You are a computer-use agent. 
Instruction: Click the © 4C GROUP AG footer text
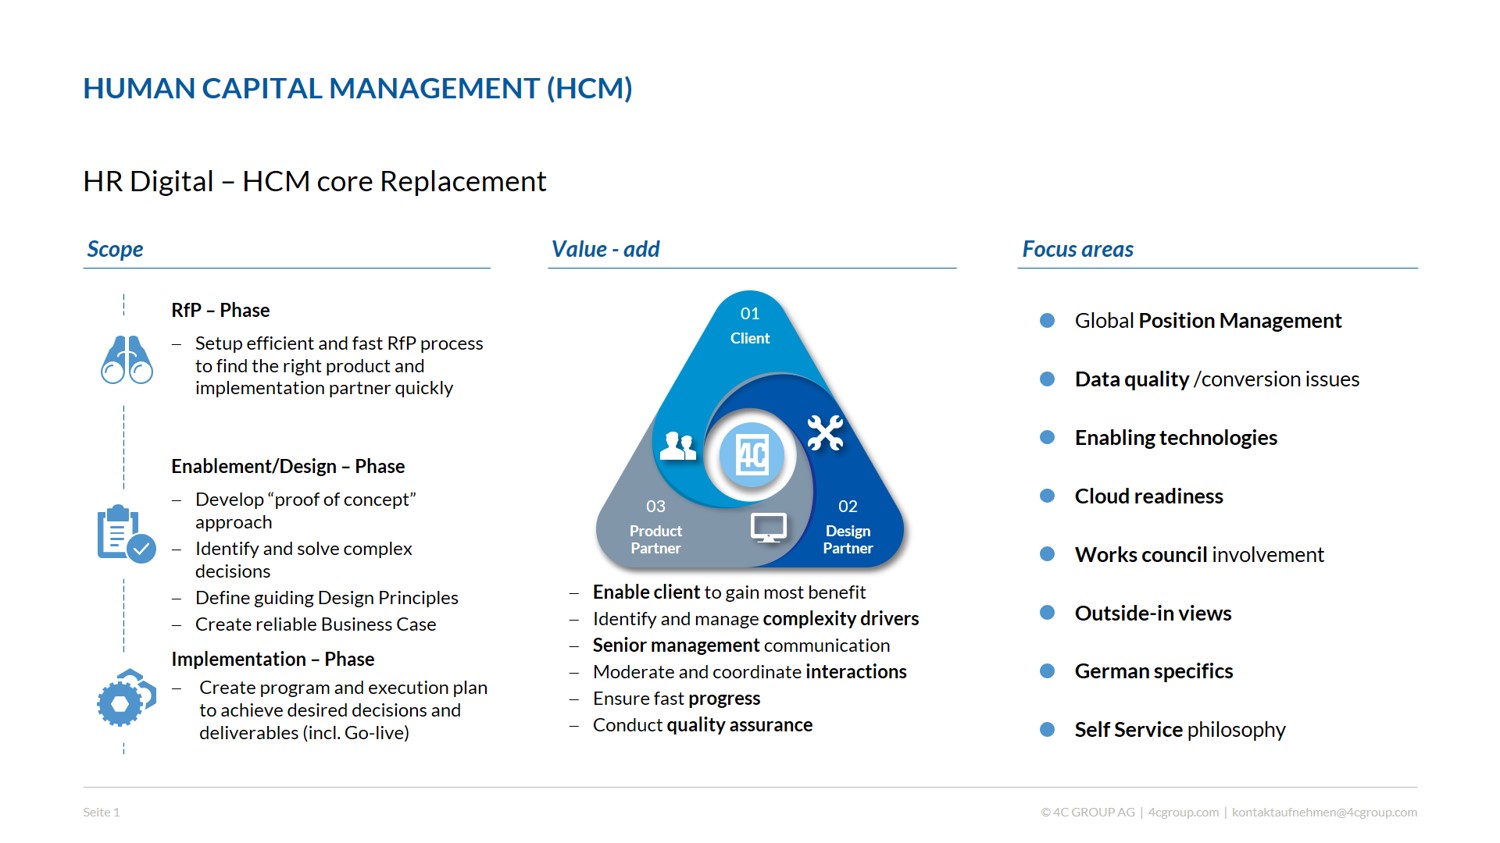pos(1087,812)
